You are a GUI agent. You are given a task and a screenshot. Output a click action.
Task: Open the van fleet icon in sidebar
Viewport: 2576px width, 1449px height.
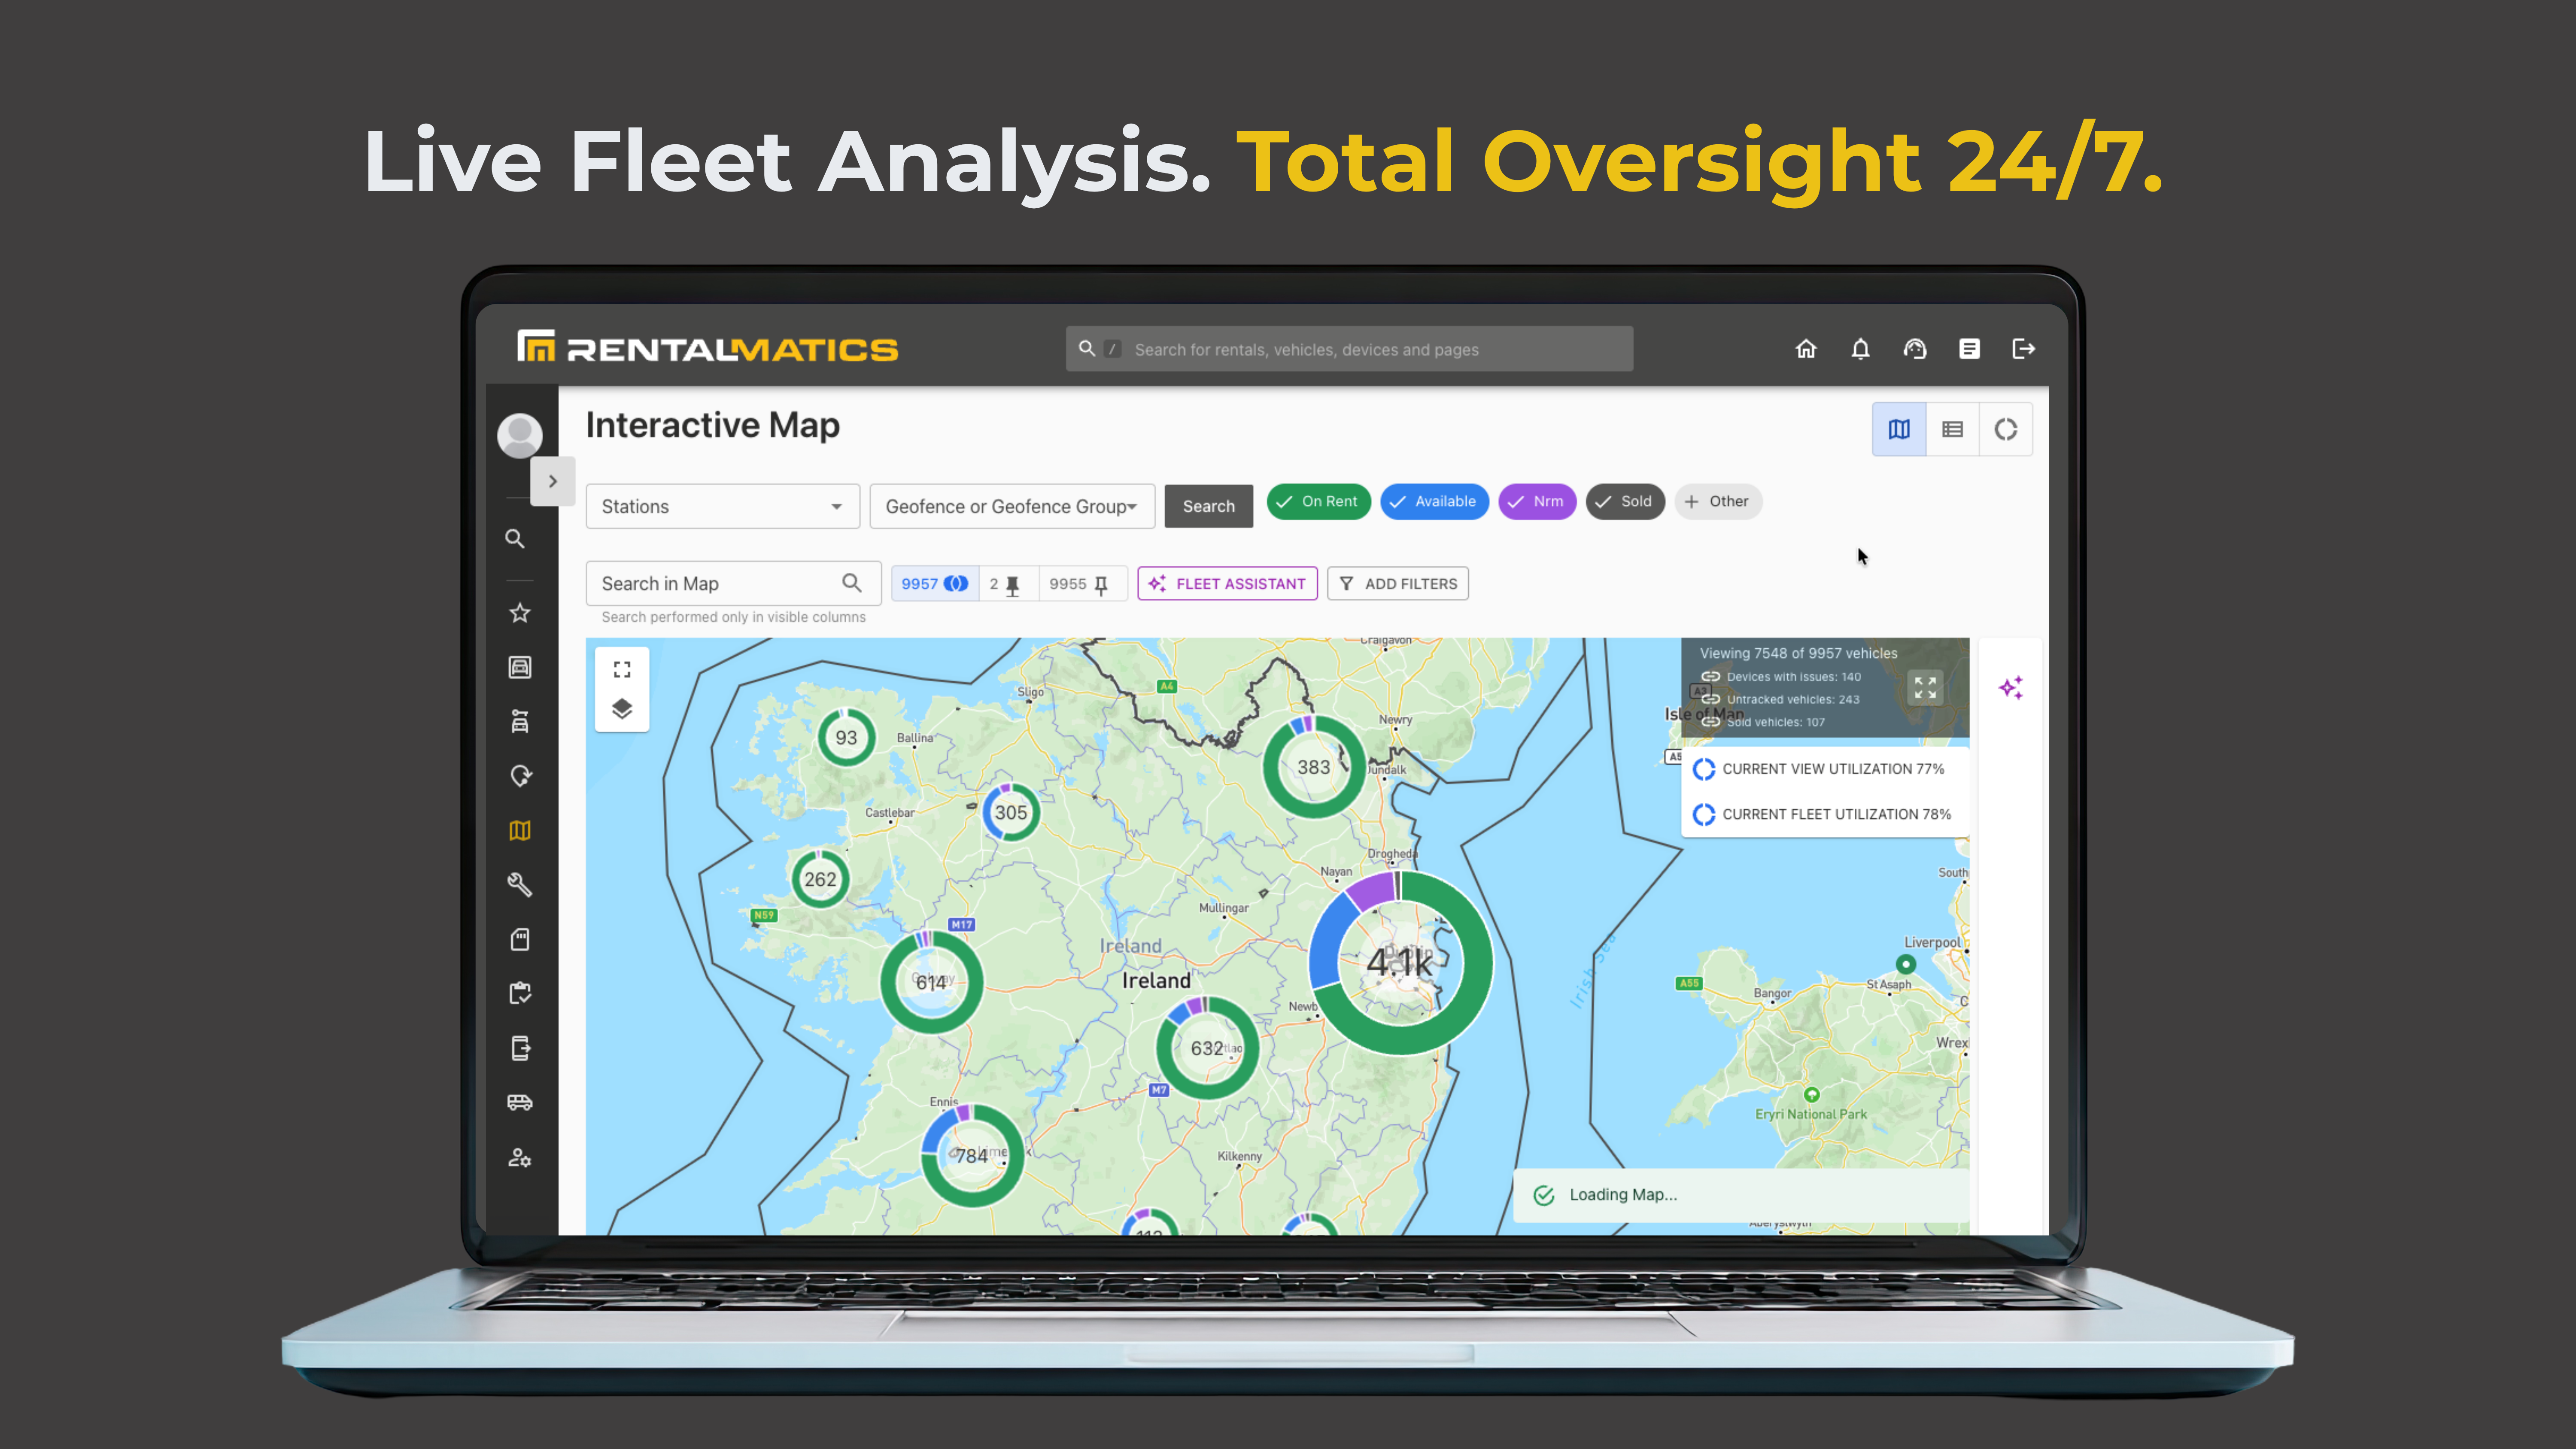point(520,1102)
